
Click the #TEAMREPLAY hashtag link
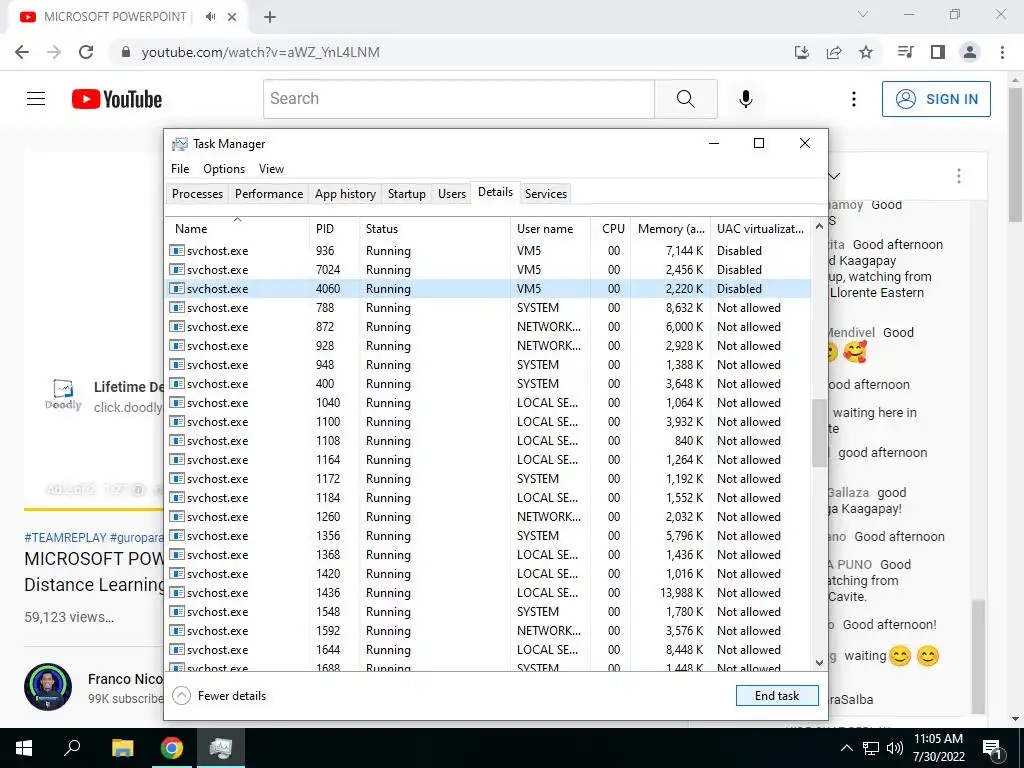click(65, 537)
